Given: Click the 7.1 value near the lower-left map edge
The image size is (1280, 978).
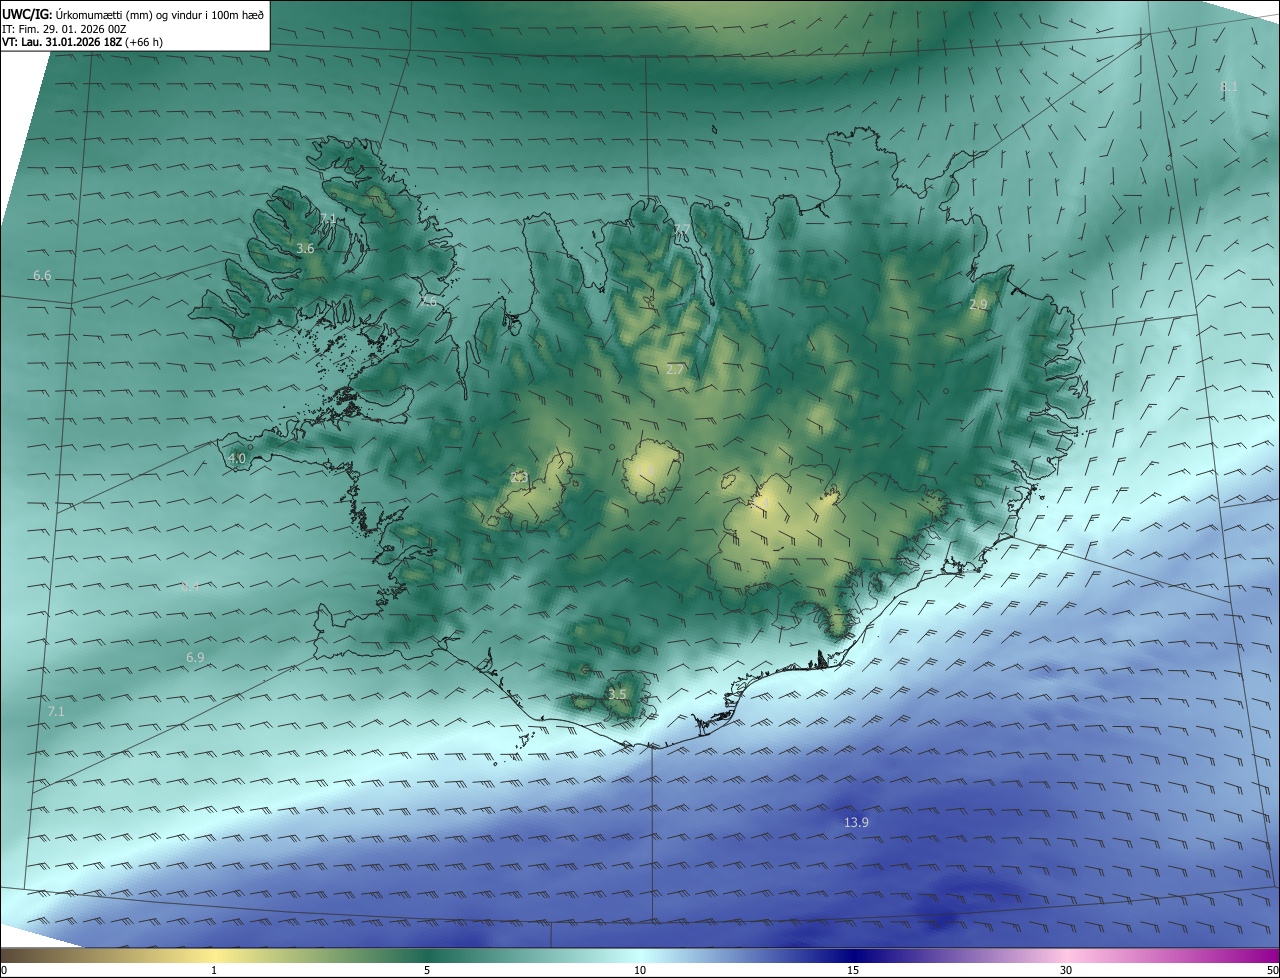Looking at the screenshot, I should pyautogui.click(x=56, y=711).
